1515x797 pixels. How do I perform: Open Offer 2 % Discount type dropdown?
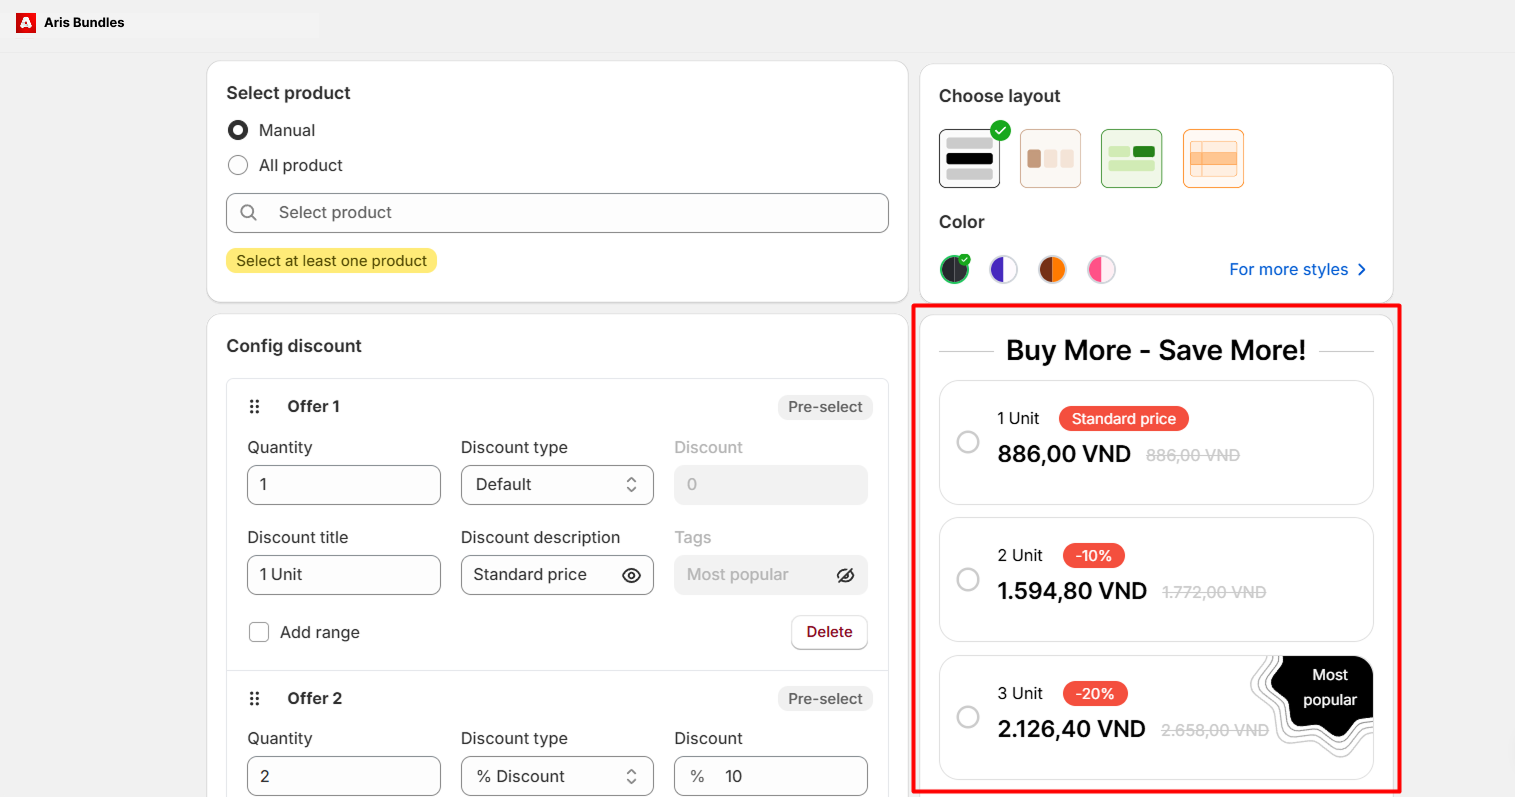[557, 776]
